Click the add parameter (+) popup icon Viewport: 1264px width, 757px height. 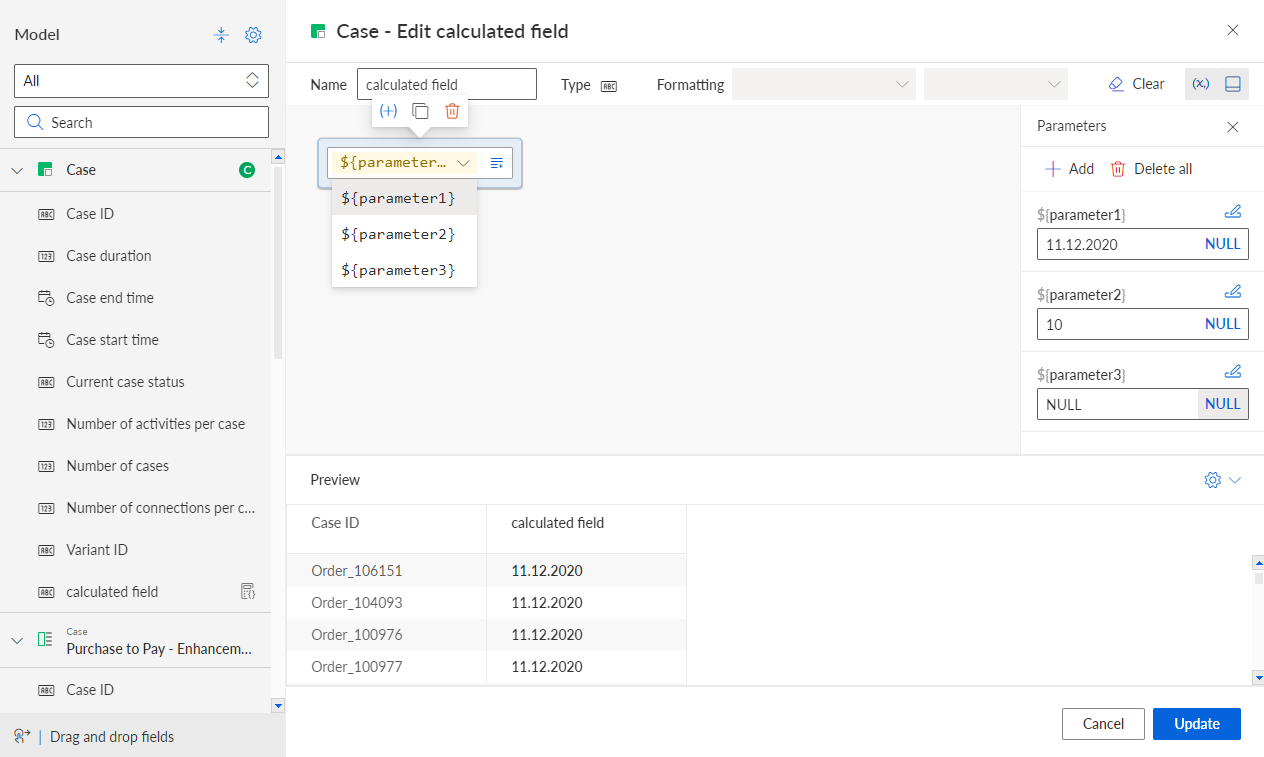coord(388,111)
